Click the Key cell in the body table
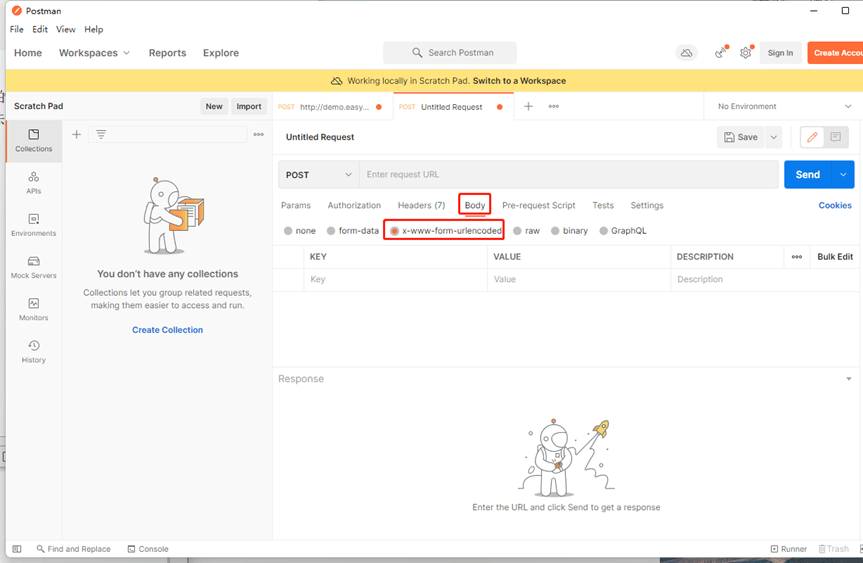This screenshot has height=563, width=863. pyautogui.click(x=395, y=280)
